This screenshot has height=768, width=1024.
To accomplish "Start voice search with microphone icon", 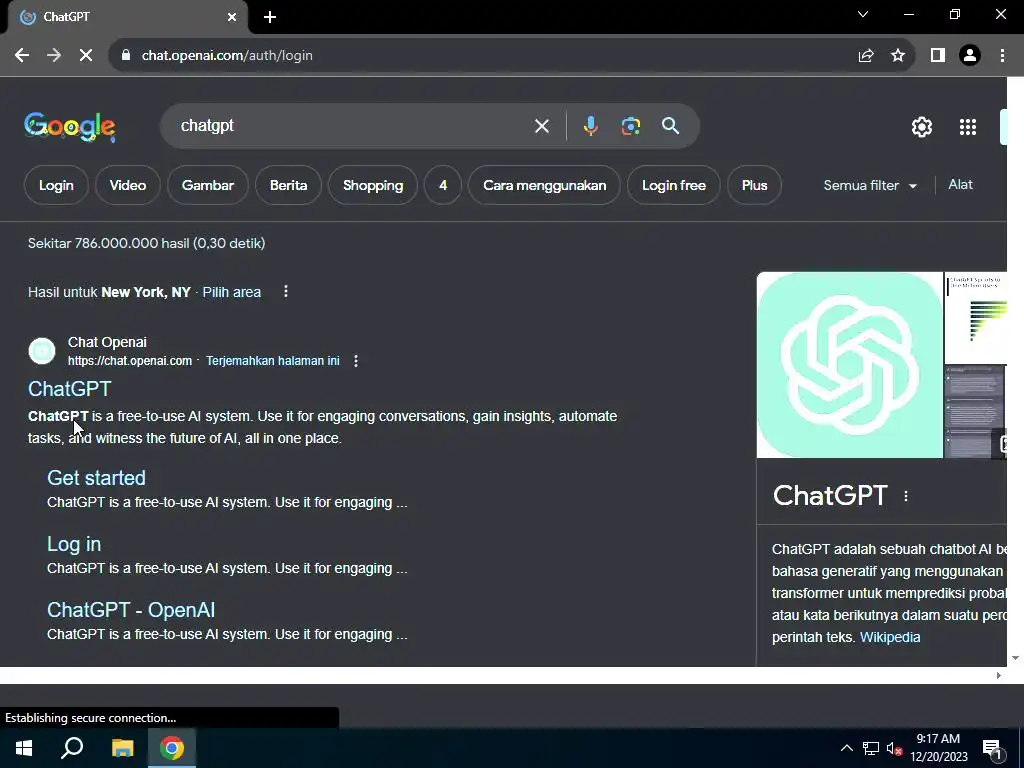I will 590,125.
